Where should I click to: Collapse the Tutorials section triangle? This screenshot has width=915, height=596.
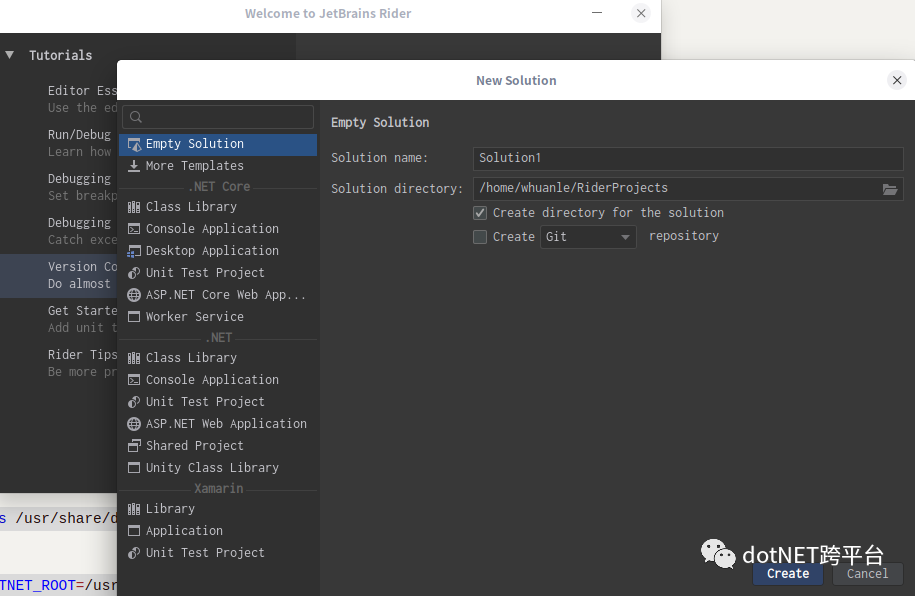click(x=10, y=55)
